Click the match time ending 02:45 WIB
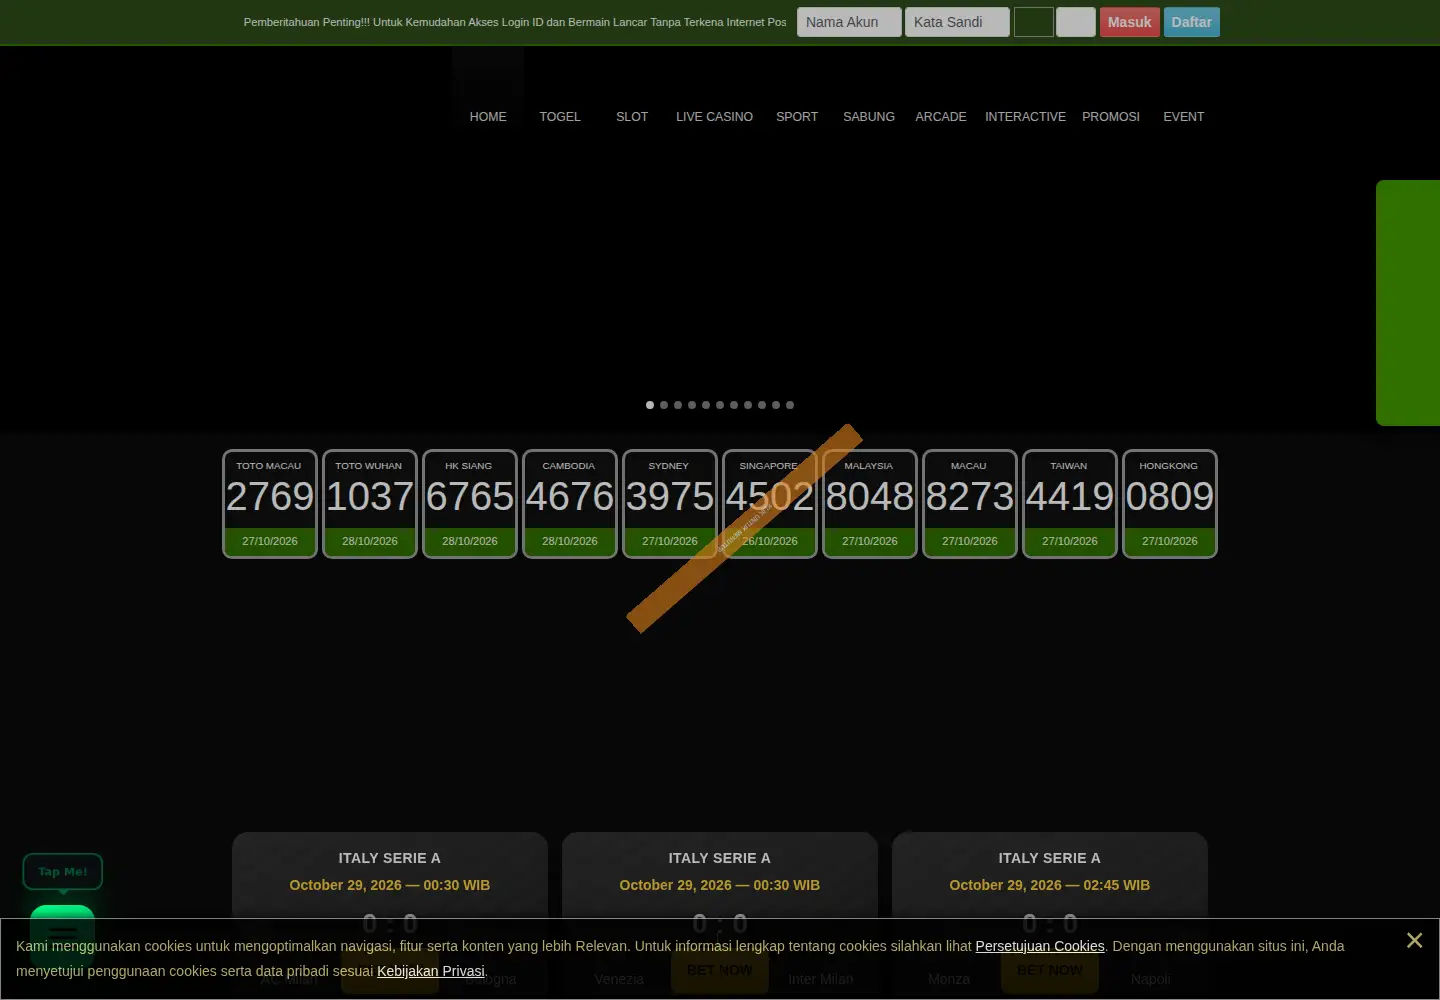Image resolution: width=1440 pixels, height=1000 pixels. point(1050,885)
